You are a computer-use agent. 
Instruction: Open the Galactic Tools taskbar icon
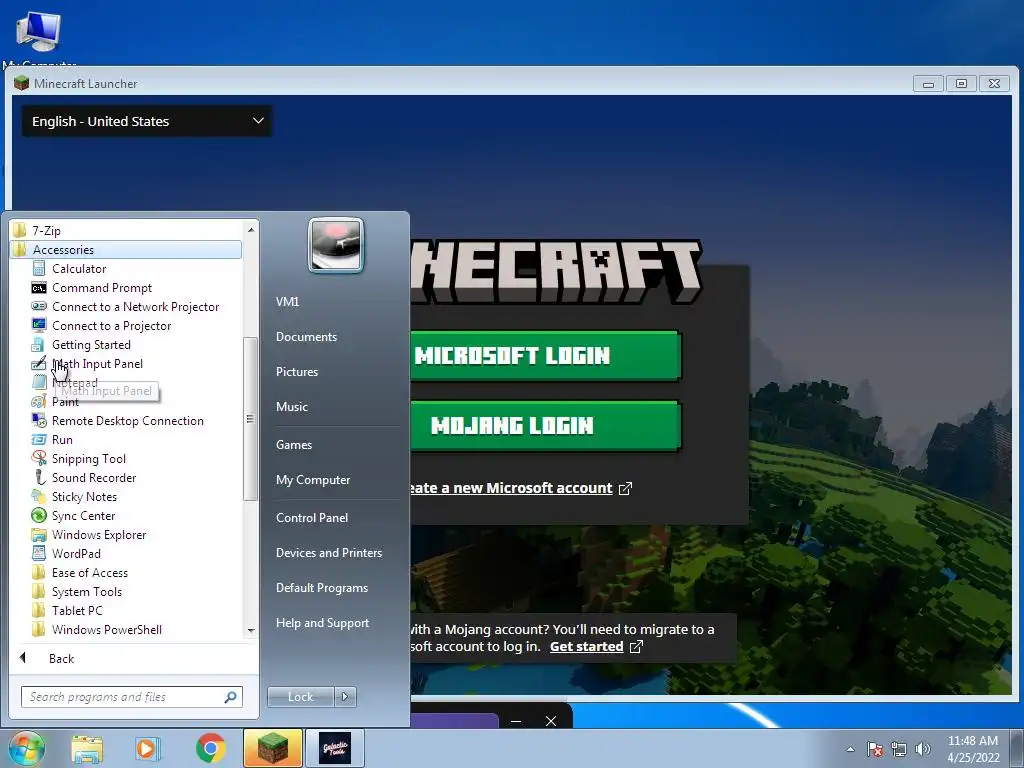coord(334,748)
